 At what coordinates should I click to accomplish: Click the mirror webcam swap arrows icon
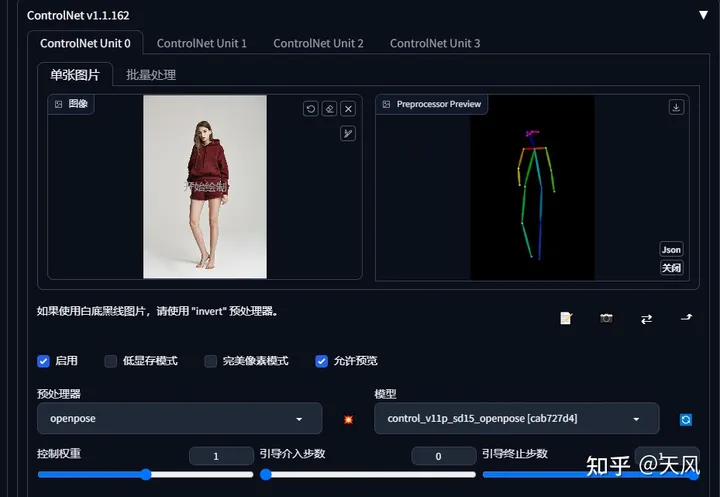pos(646,318)
